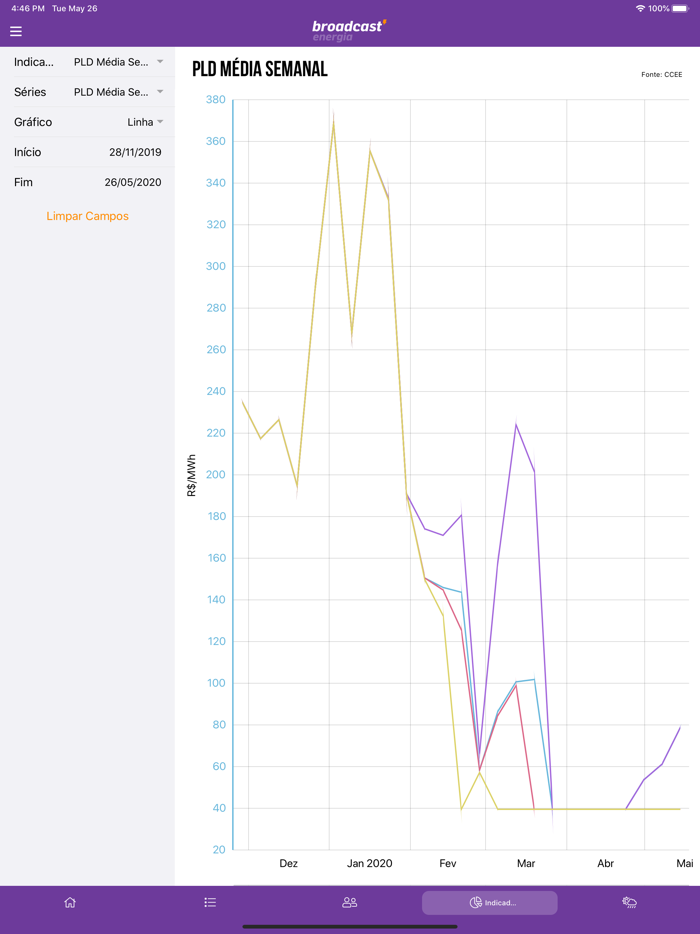Open the people tab icon
The width and height of the screenshot is (700, 934).
click(x=350, y=902)
